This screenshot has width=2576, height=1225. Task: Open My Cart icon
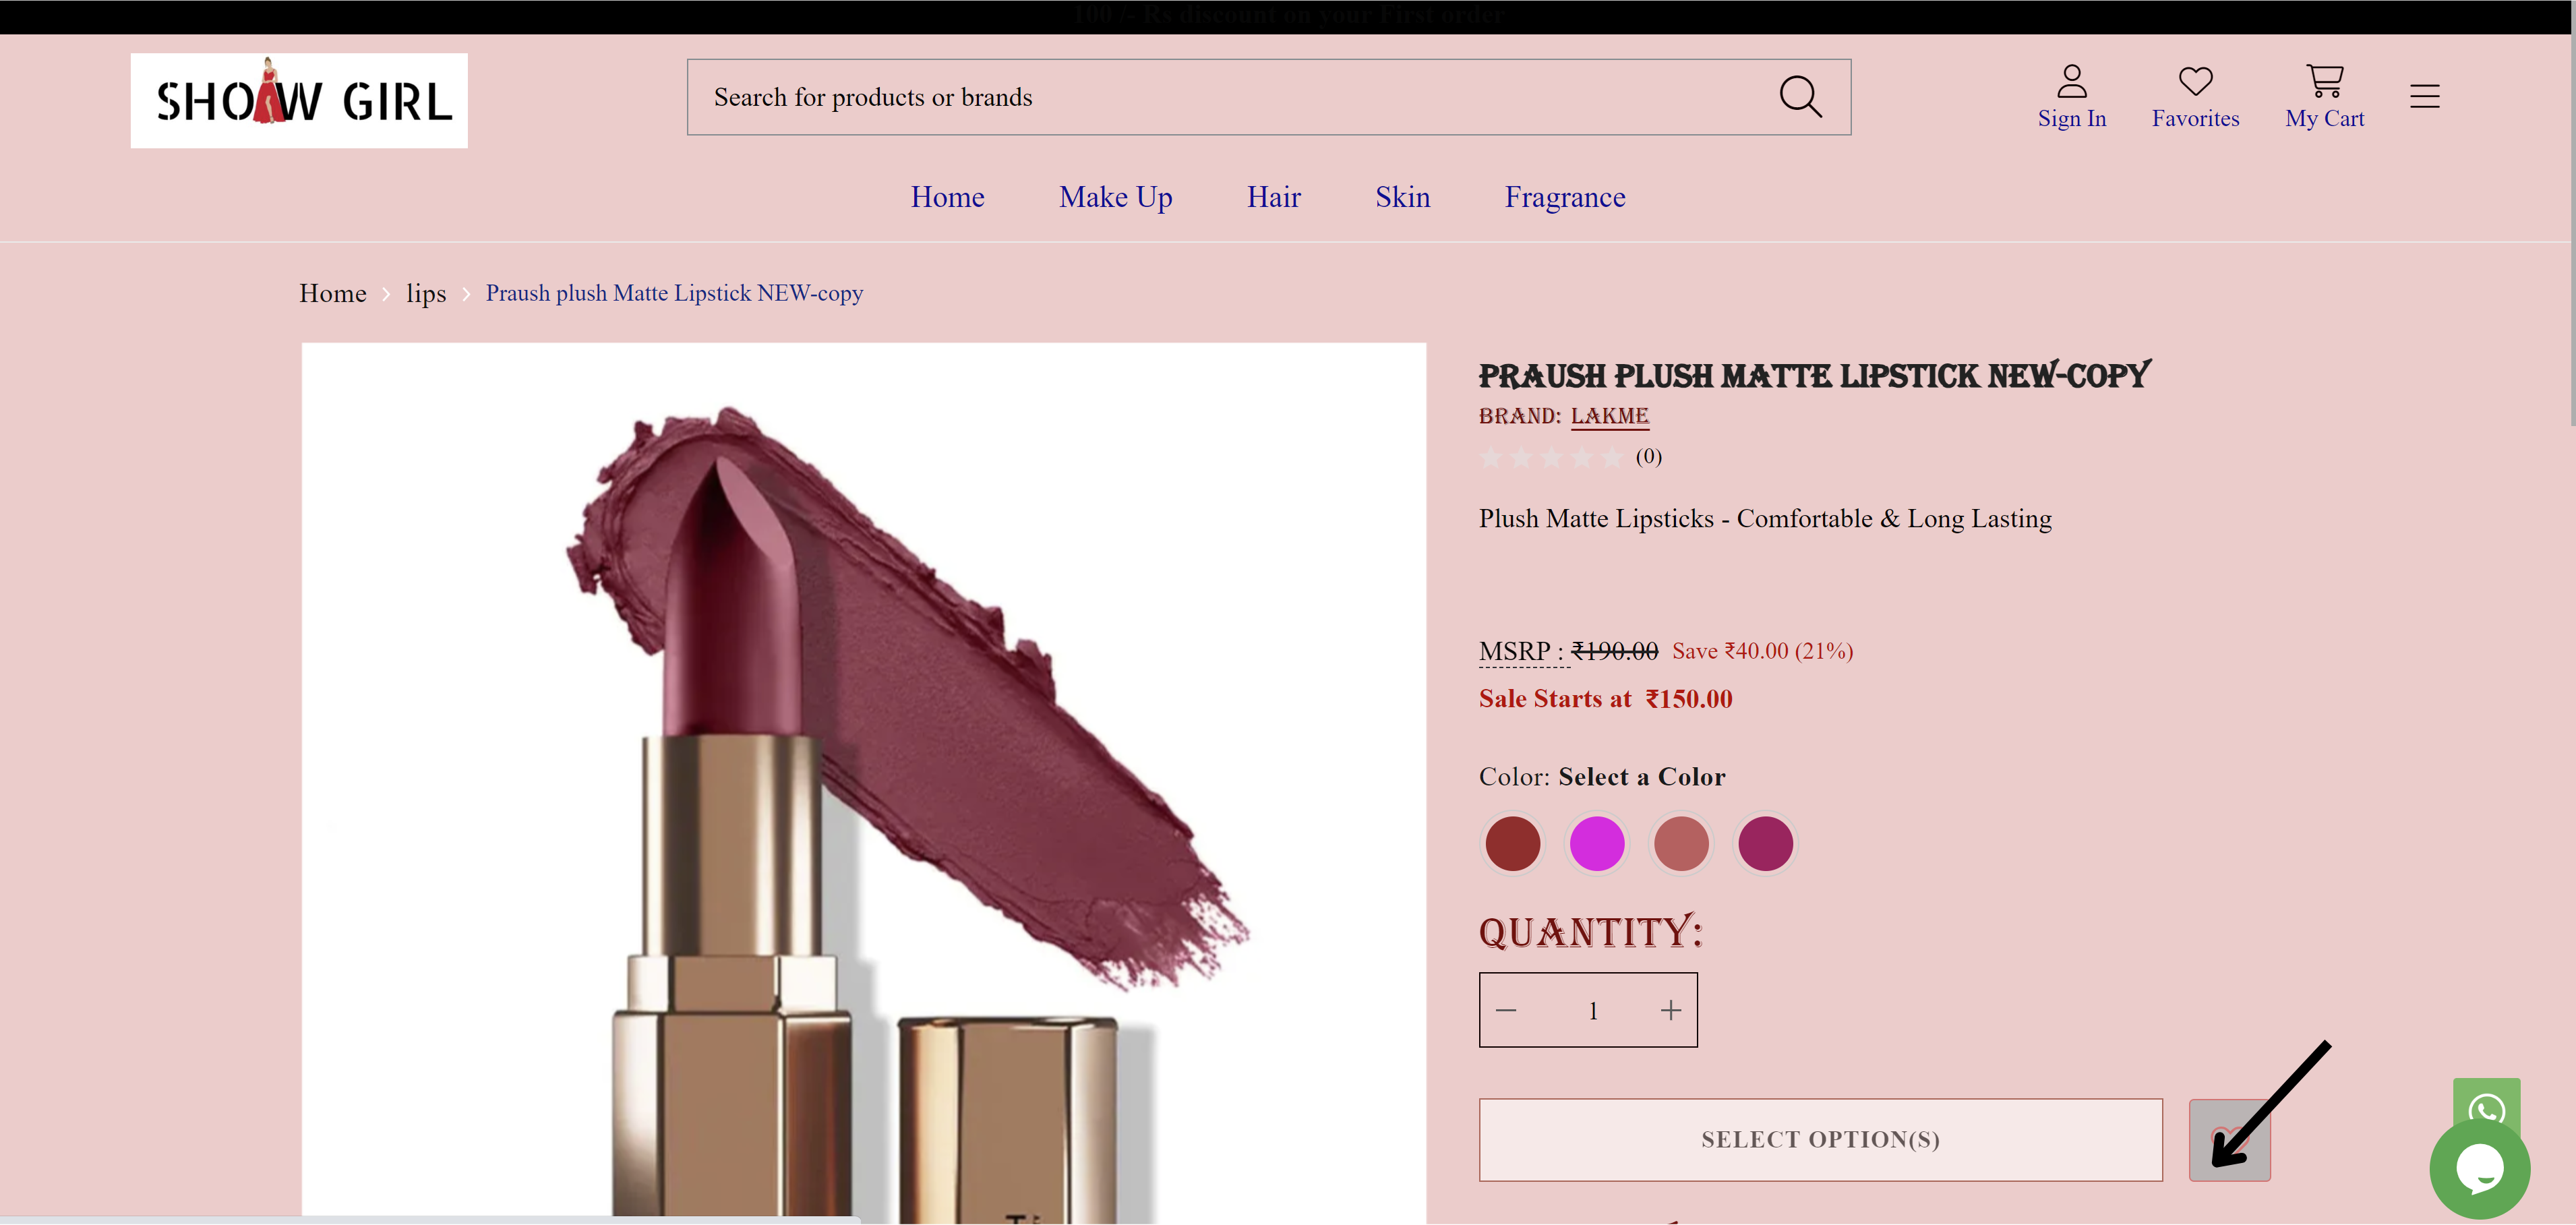tap(2324, 97)
